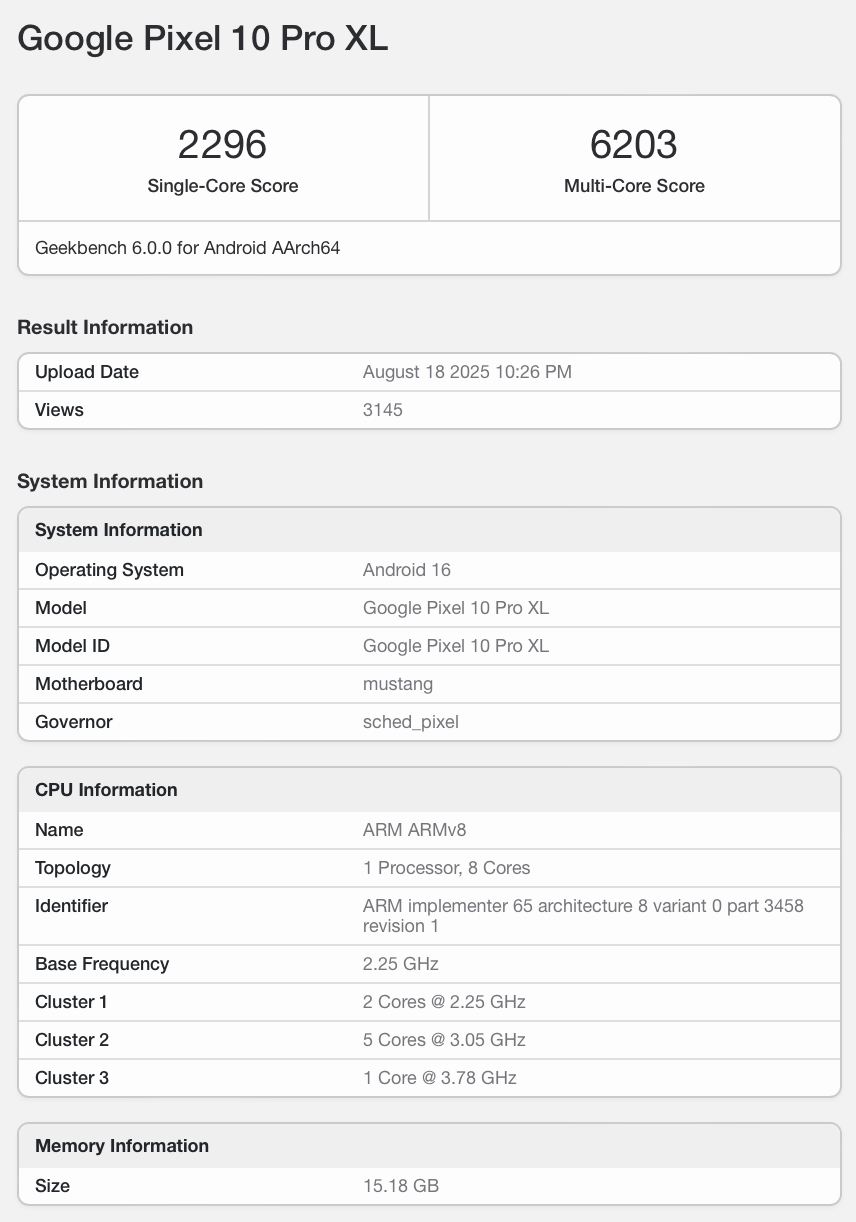
Task: Select the Operating System label
Action: pyautogui.click(x=109, y=570)
